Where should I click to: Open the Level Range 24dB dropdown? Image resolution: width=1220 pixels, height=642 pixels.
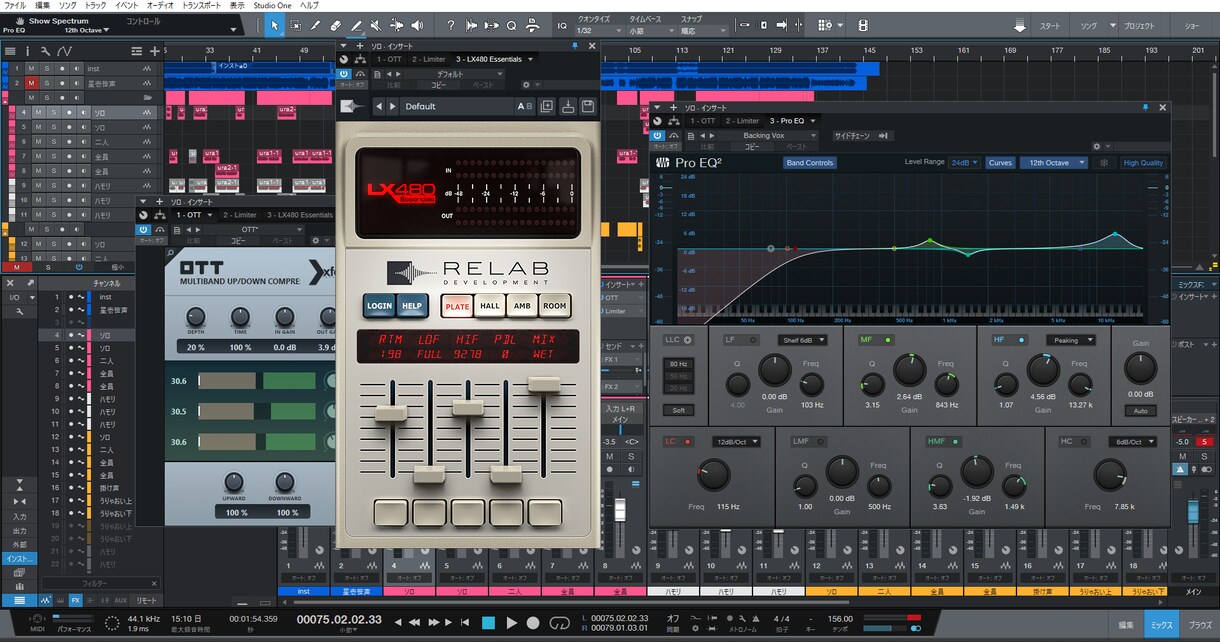(965, 162)
